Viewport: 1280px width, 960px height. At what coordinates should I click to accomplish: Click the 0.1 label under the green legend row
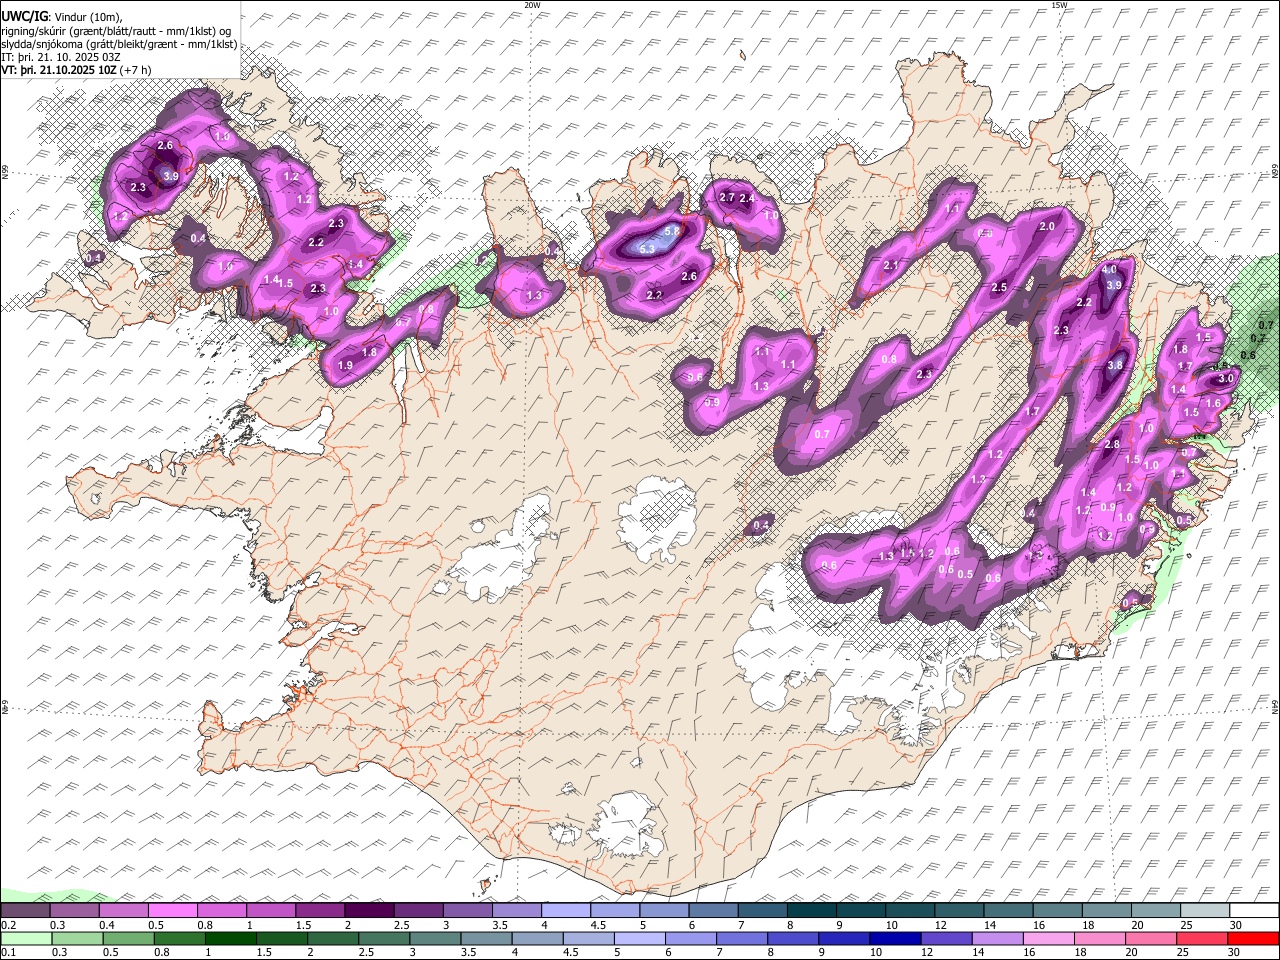8,952
